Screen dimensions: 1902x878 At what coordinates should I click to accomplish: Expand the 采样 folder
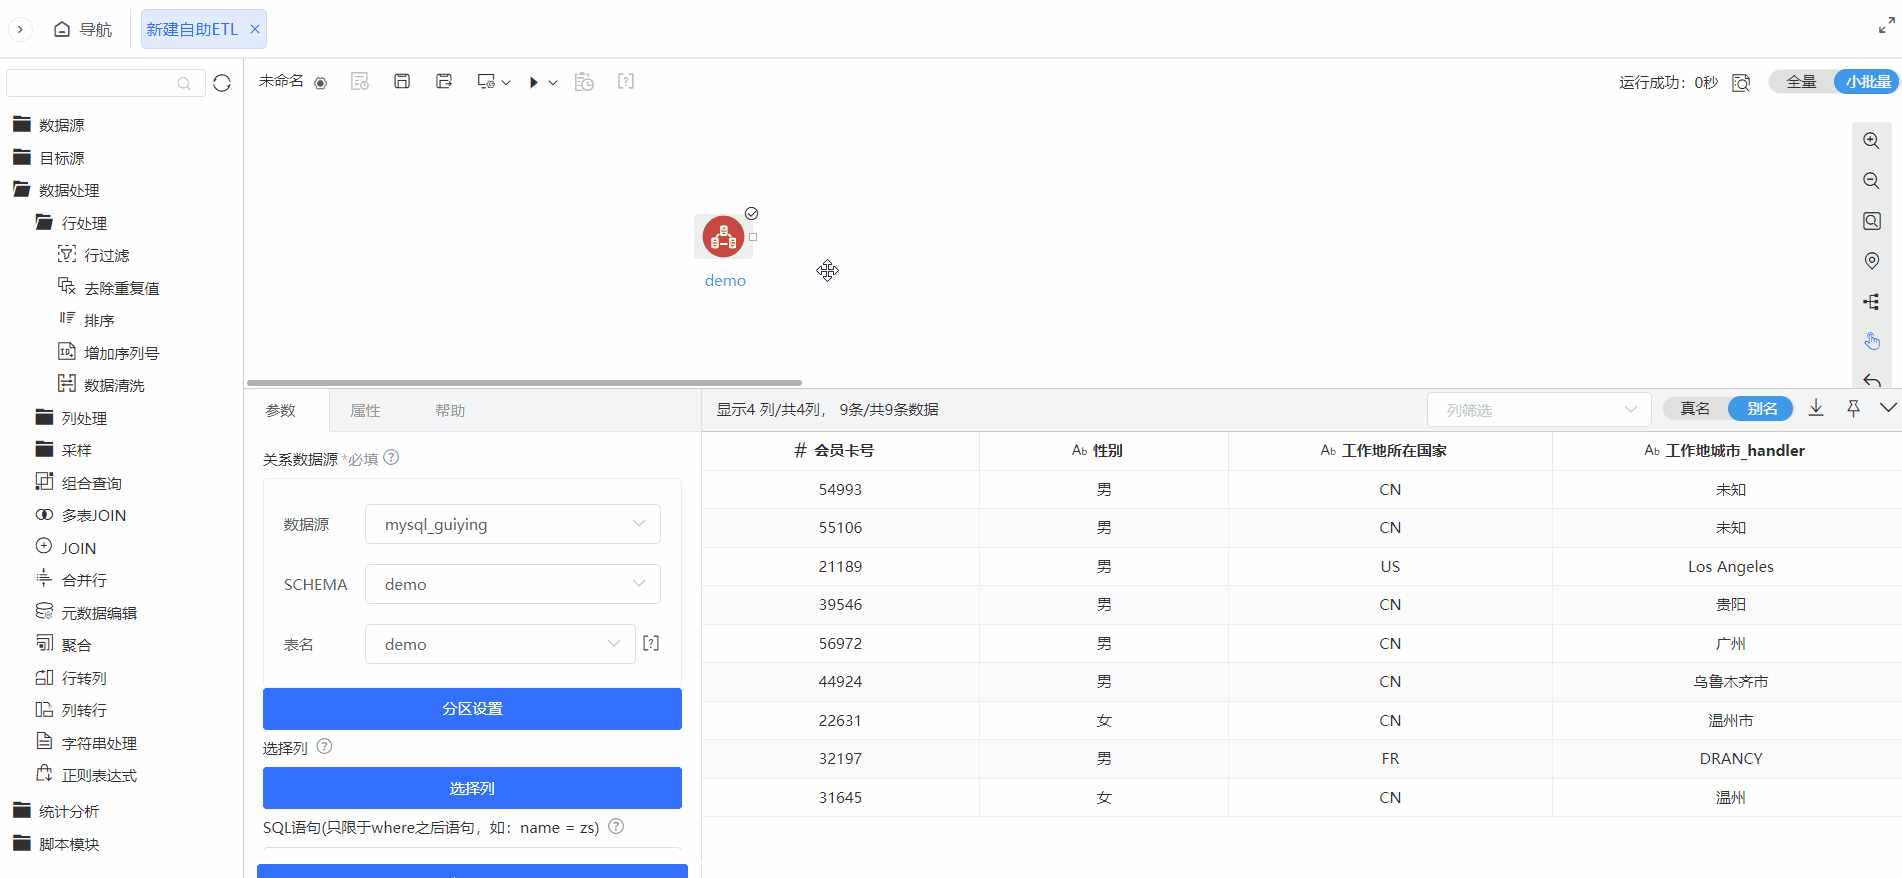(64, 450)
